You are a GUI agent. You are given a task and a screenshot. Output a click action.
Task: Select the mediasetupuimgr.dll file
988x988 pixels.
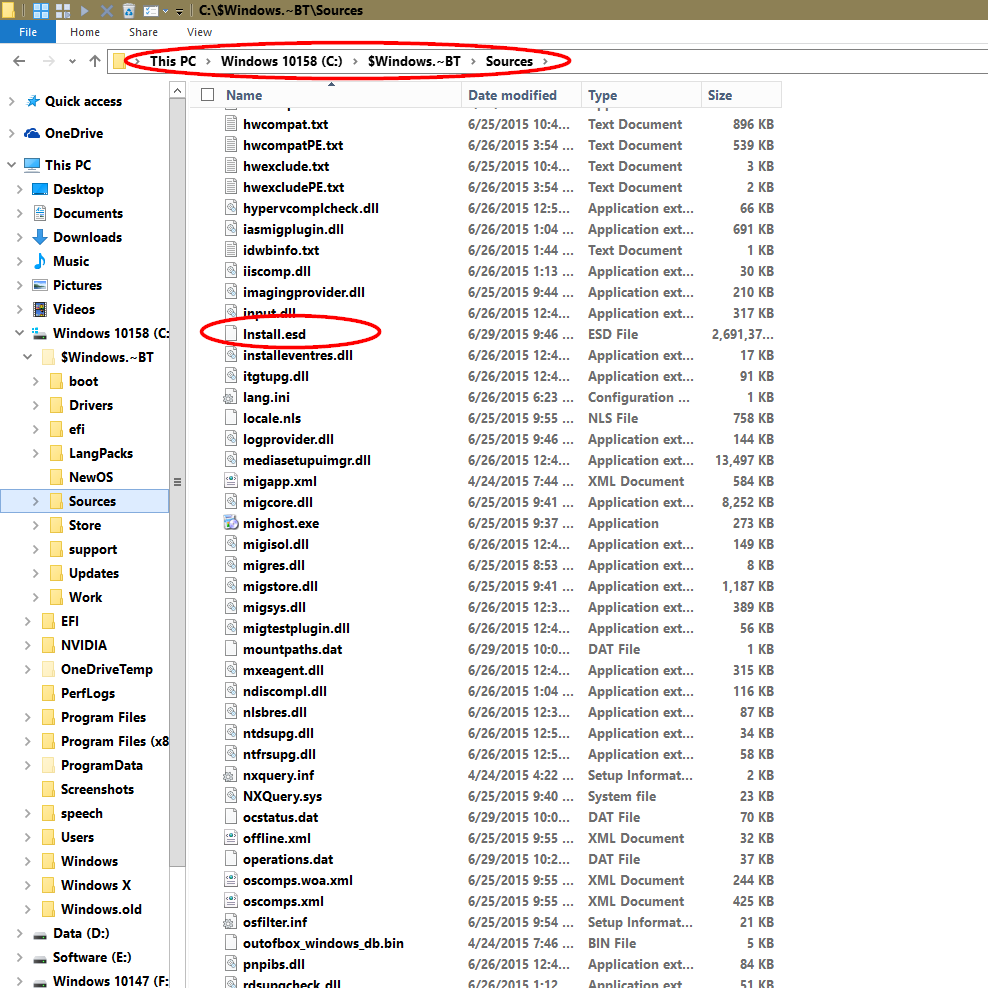tap(307, 460)
